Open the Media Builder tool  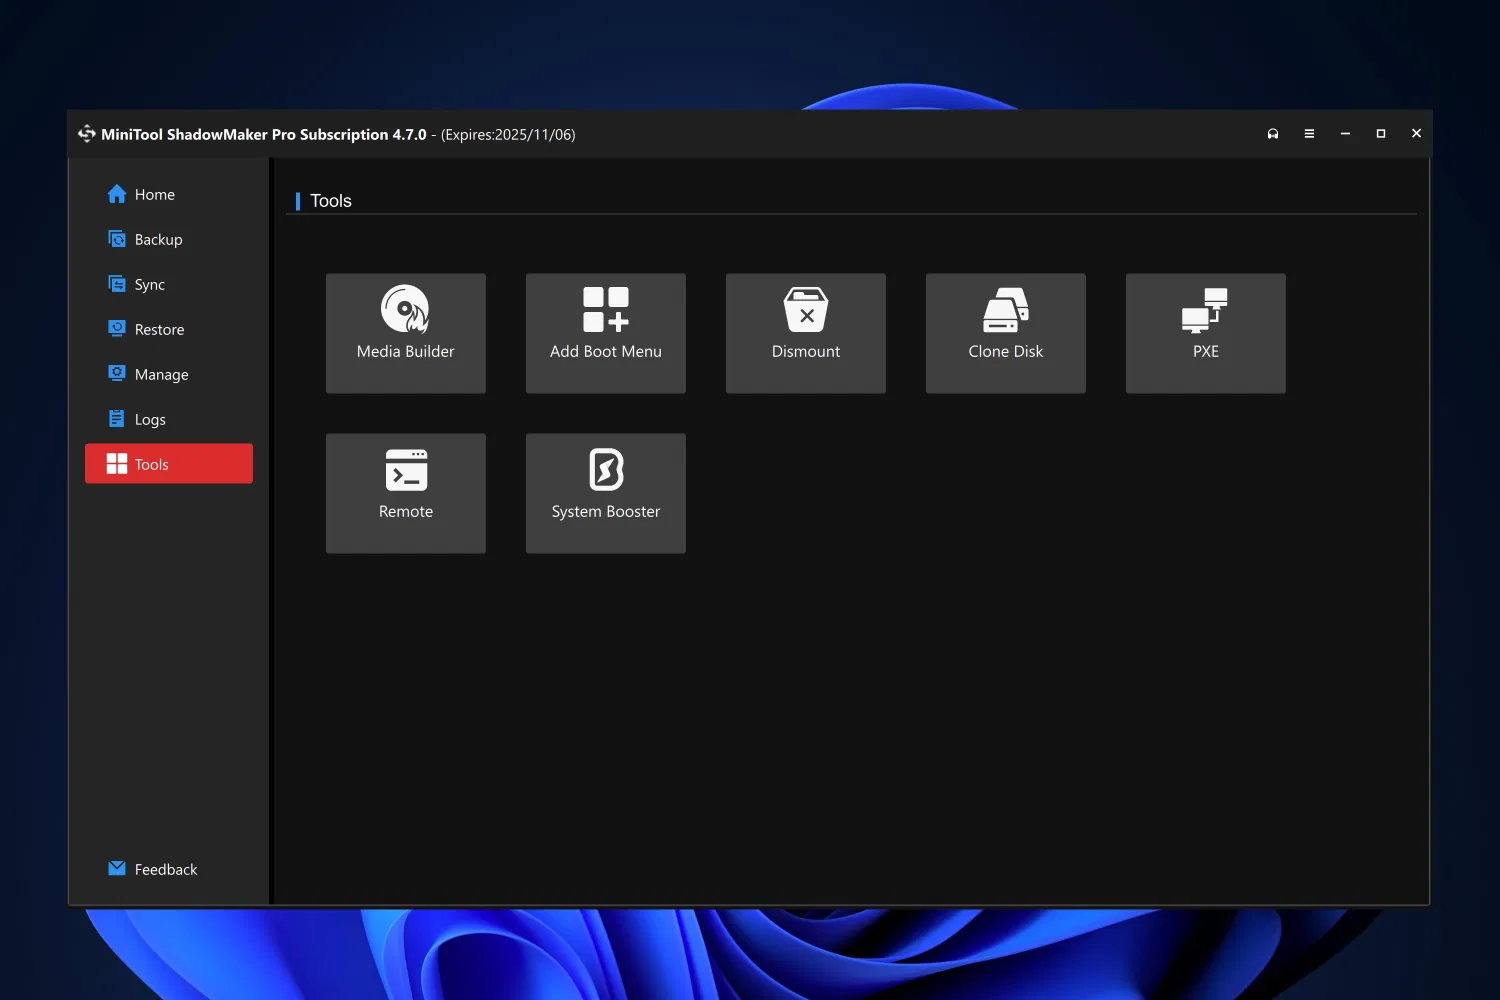[x=405, y=333]
